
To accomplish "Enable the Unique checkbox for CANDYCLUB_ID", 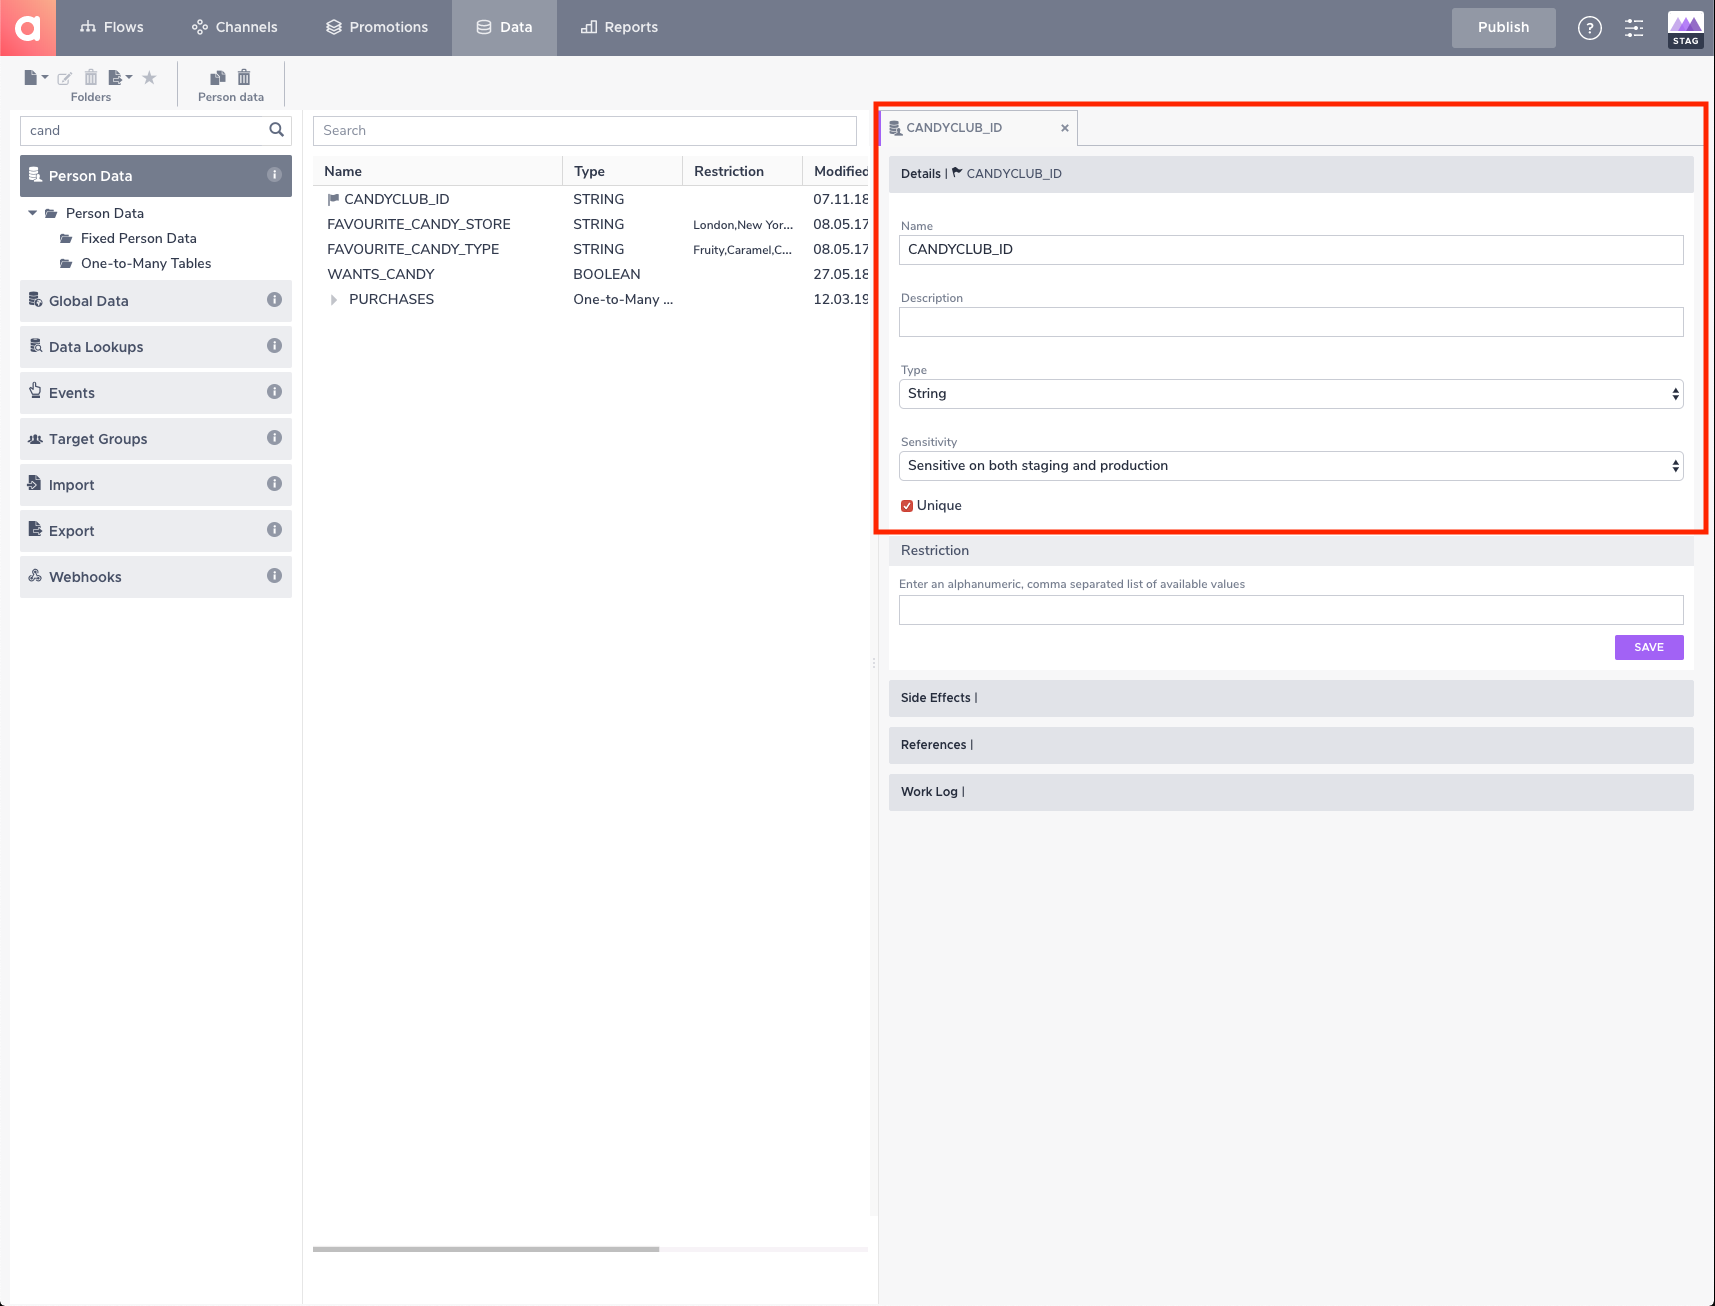I will [x=906, y=505].
